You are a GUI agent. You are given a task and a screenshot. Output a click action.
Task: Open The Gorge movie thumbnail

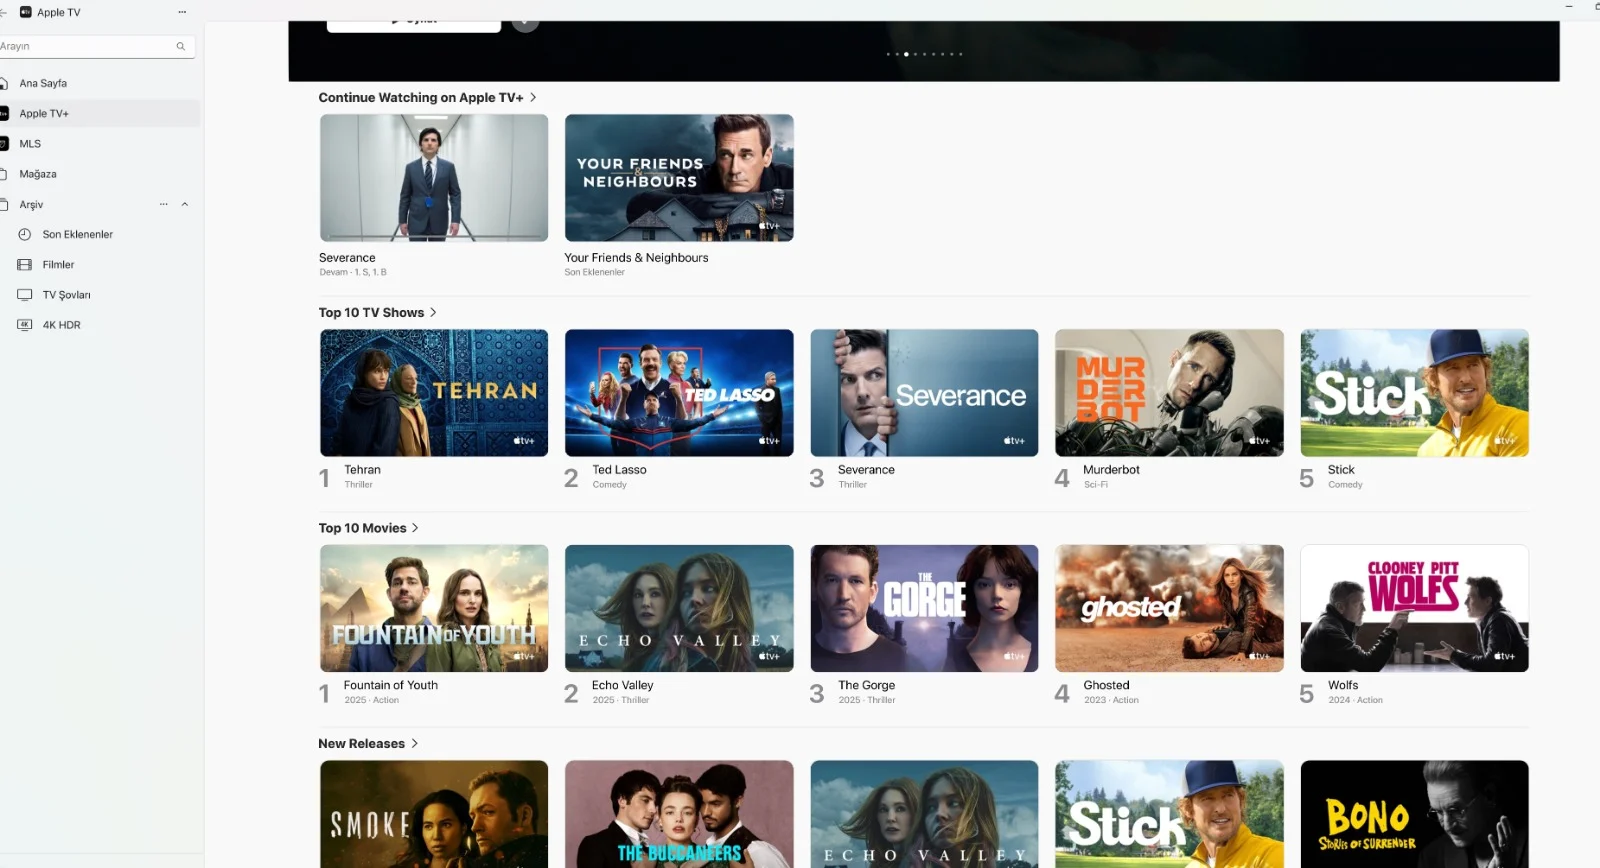point(925,608)
